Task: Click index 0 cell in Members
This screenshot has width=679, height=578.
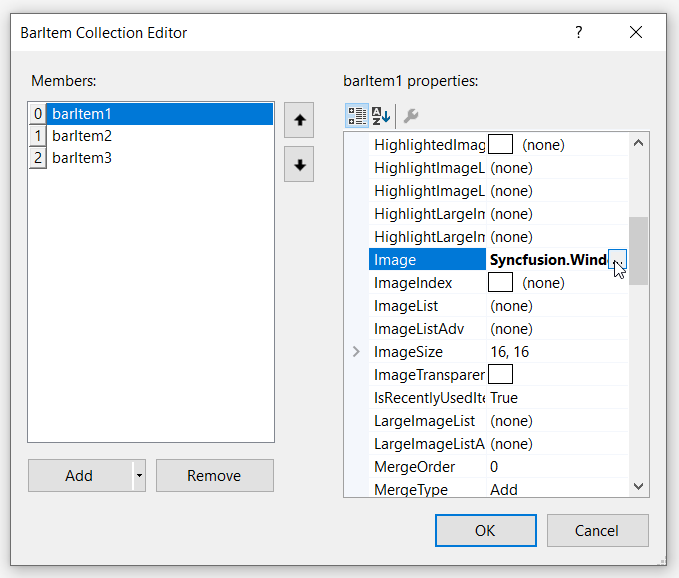Action: (38, 114)
